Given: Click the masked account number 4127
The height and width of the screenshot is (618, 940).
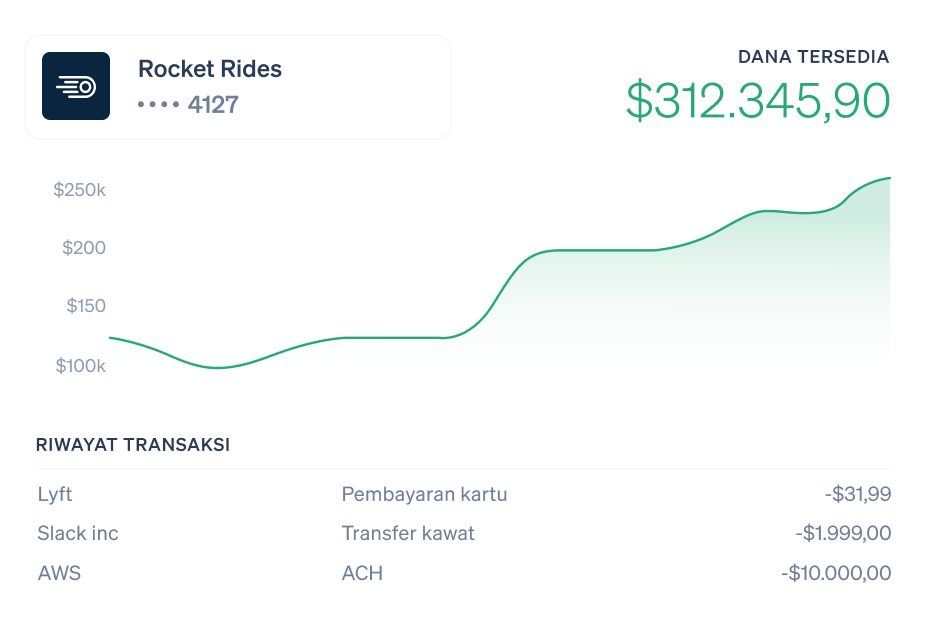Looking at the screenshot, I should [x=188, y=104].
